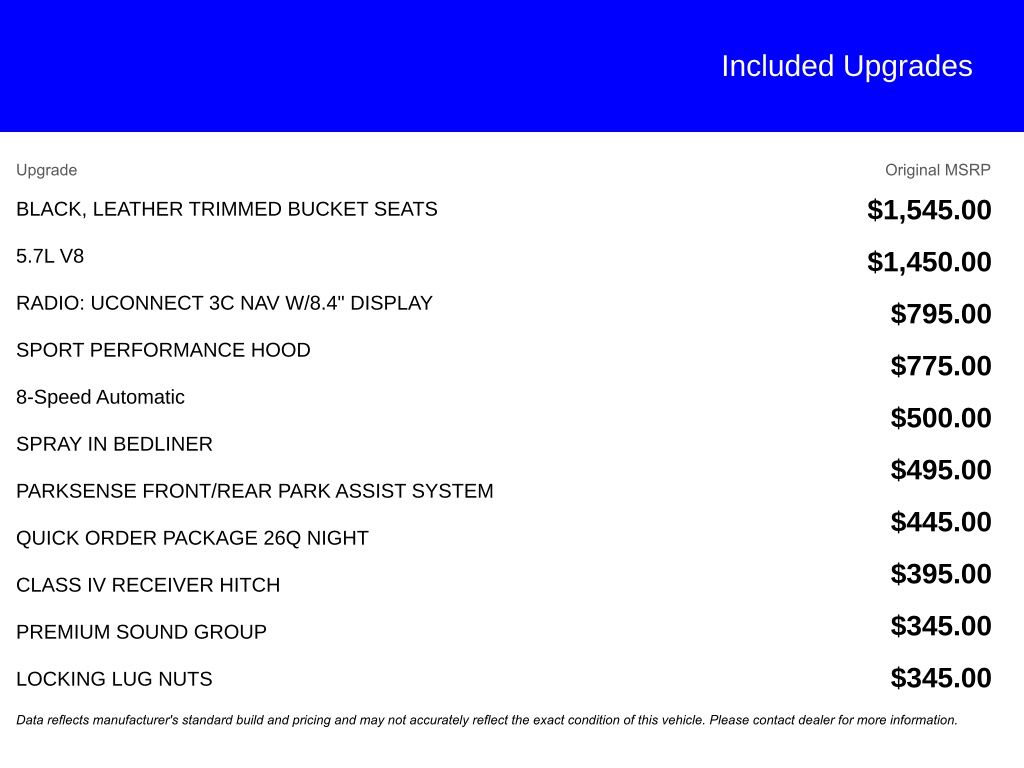Select the Class IV Receiver Hitch entry
The height and width of the screenshot is (768, 1024).
pos(148,585)
